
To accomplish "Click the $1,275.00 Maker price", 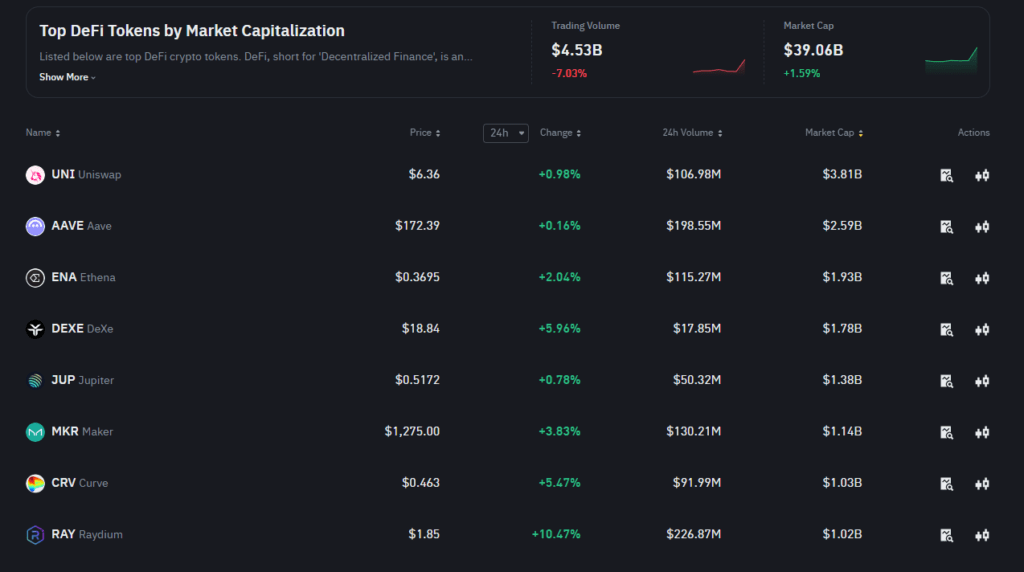I will click(412, 432).
